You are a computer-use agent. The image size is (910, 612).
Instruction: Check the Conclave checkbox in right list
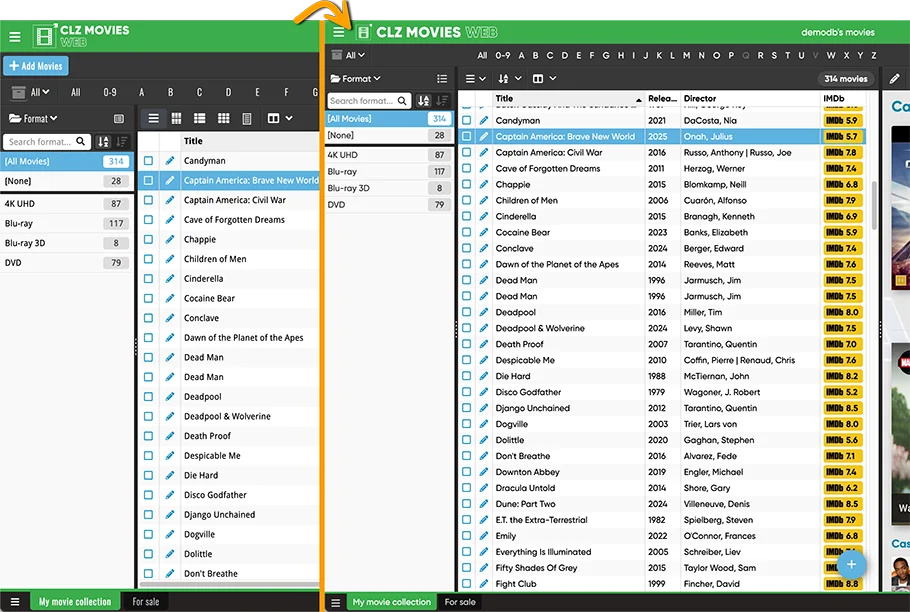[467, 248]
